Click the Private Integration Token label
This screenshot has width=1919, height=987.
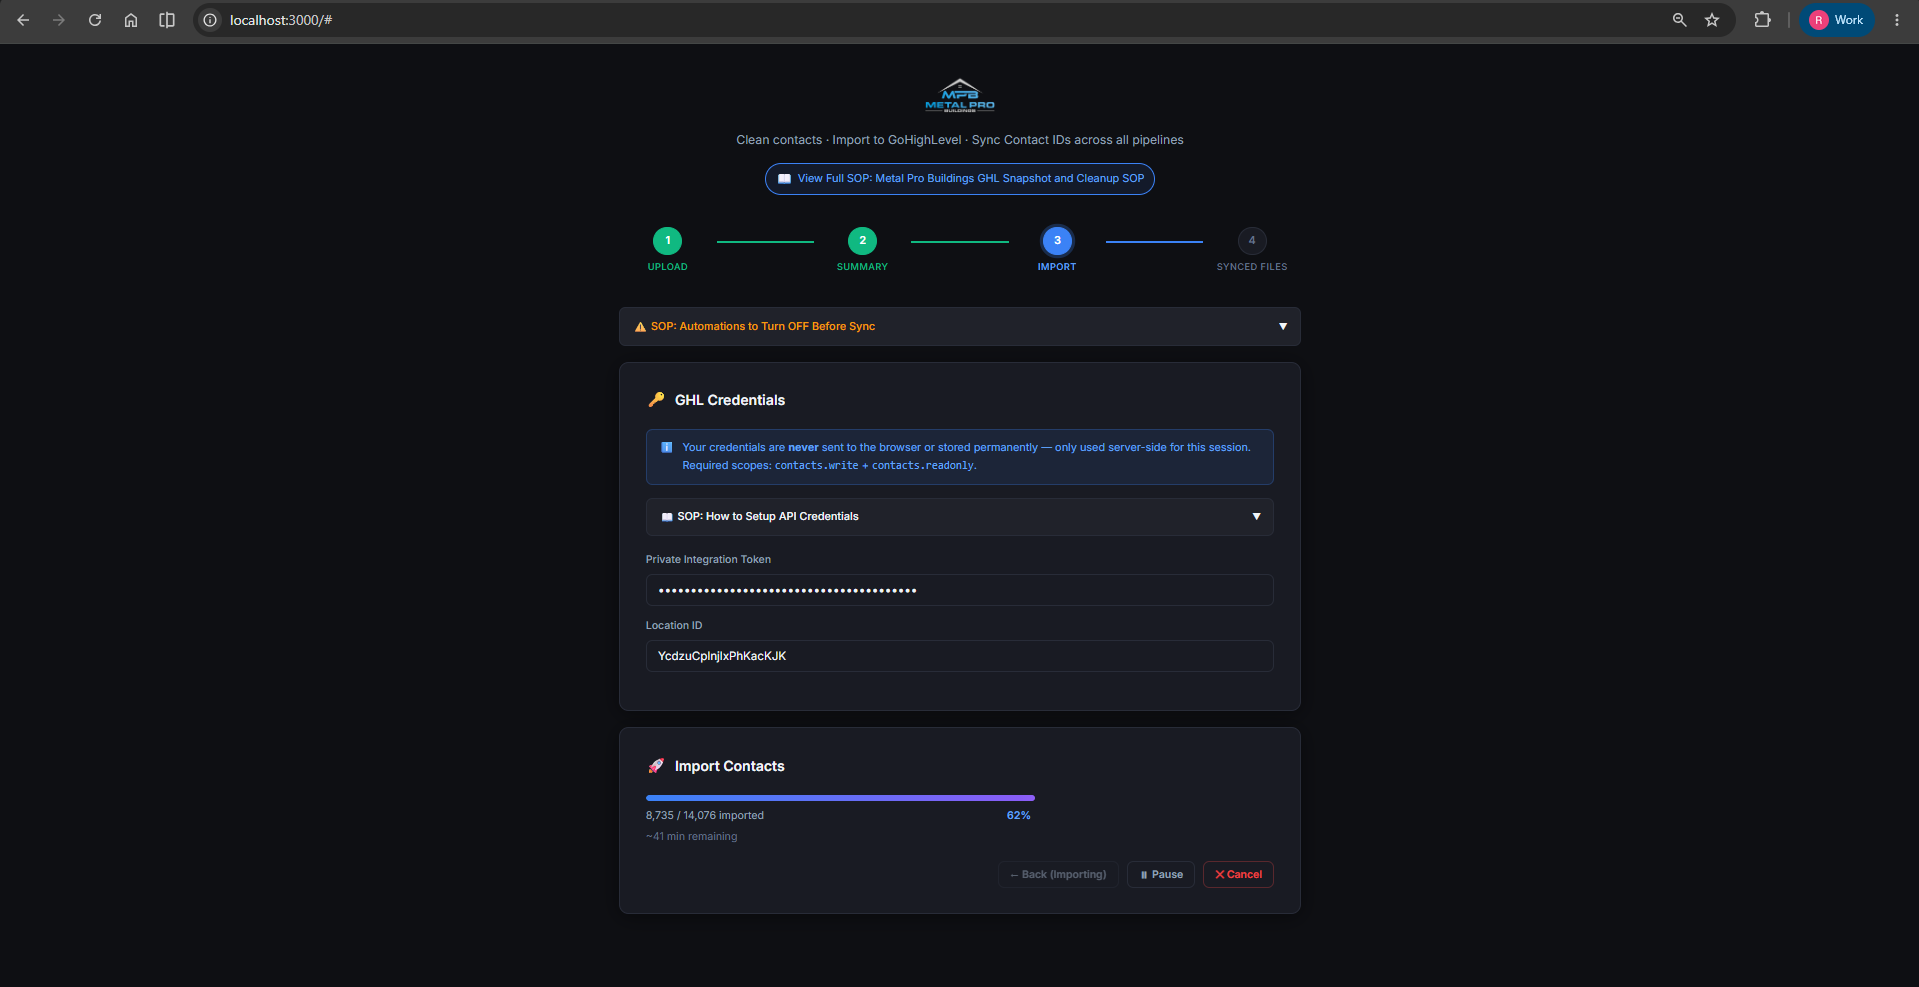(708, 560)
